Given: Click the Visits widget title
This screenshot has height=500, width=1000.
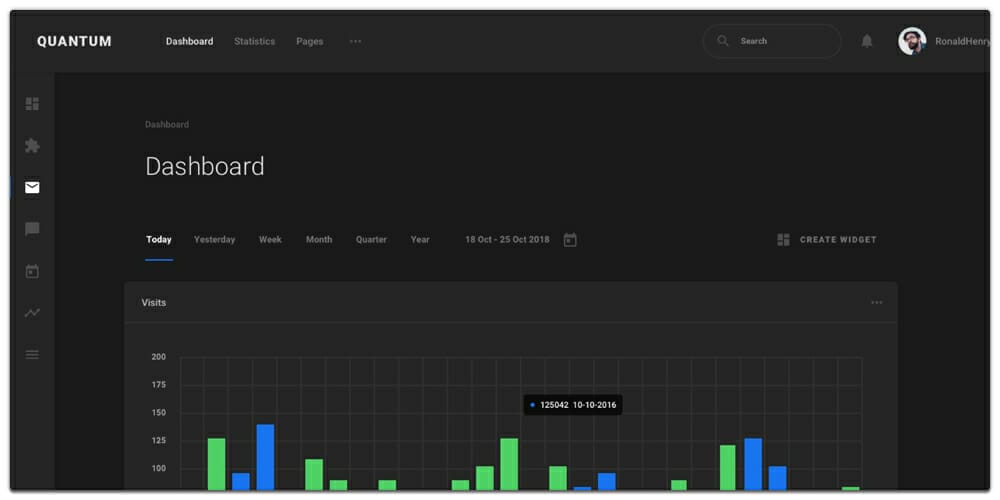Looking at the screenshot, I should (x=154, y=302).
